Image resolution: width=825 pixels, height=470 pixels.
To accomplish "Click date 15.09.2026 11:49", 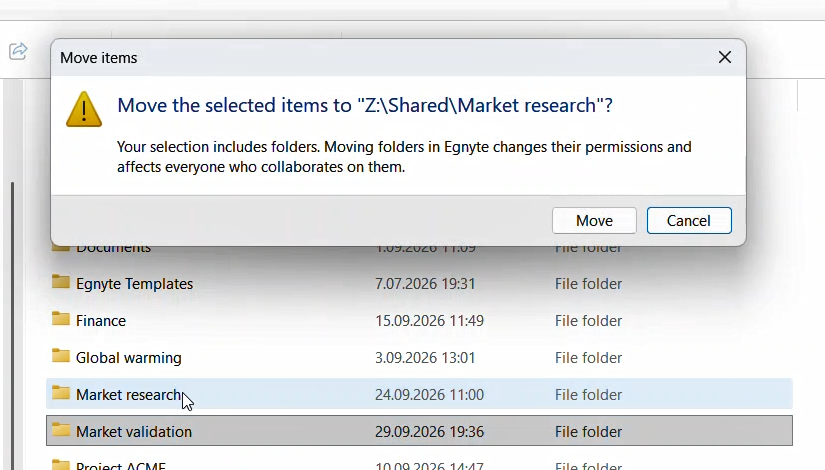I will coord(429,321).
